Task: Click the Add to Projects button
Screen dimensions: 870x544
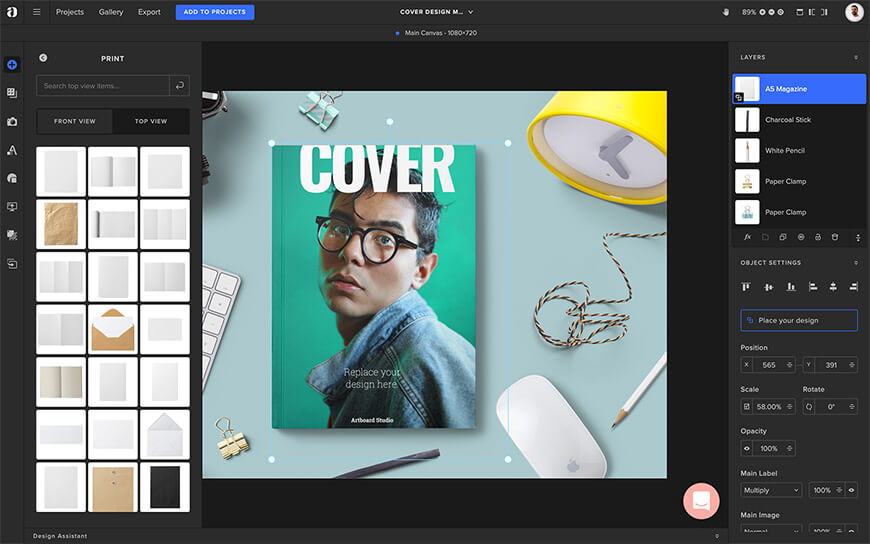Action: [215, 12]
